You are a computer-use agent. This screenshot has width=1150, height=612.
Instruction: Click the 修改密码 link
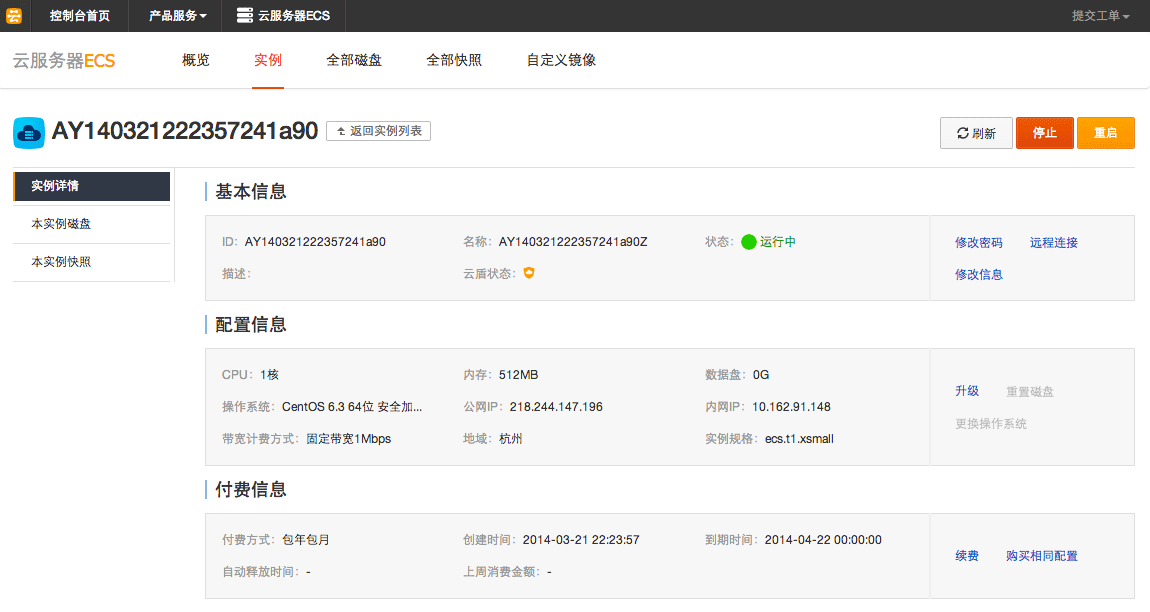(x=978, y=242)
